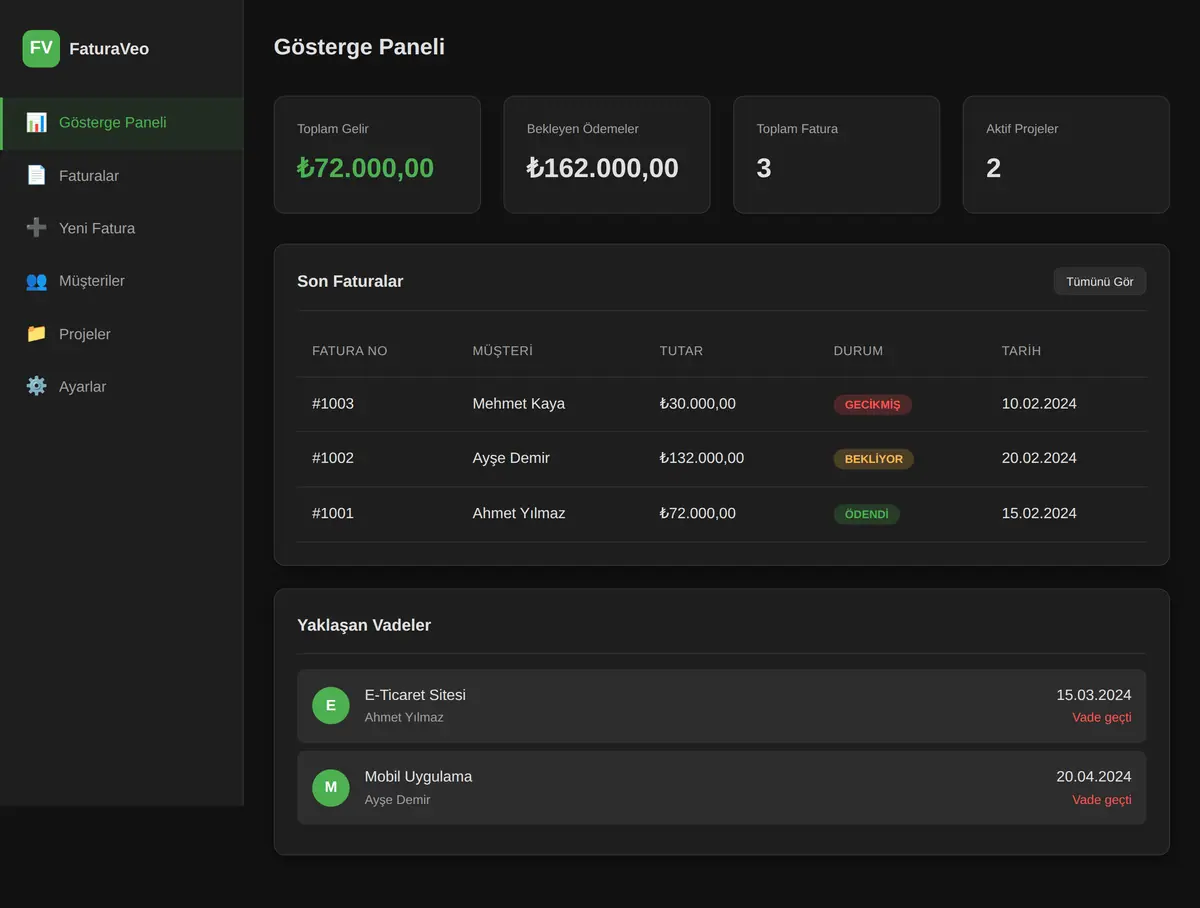Image resolution: width=1200 pixels, height=908 pixels.
Task: Click the FV FaturaVeo logo icon
Action: click(41, 48)
